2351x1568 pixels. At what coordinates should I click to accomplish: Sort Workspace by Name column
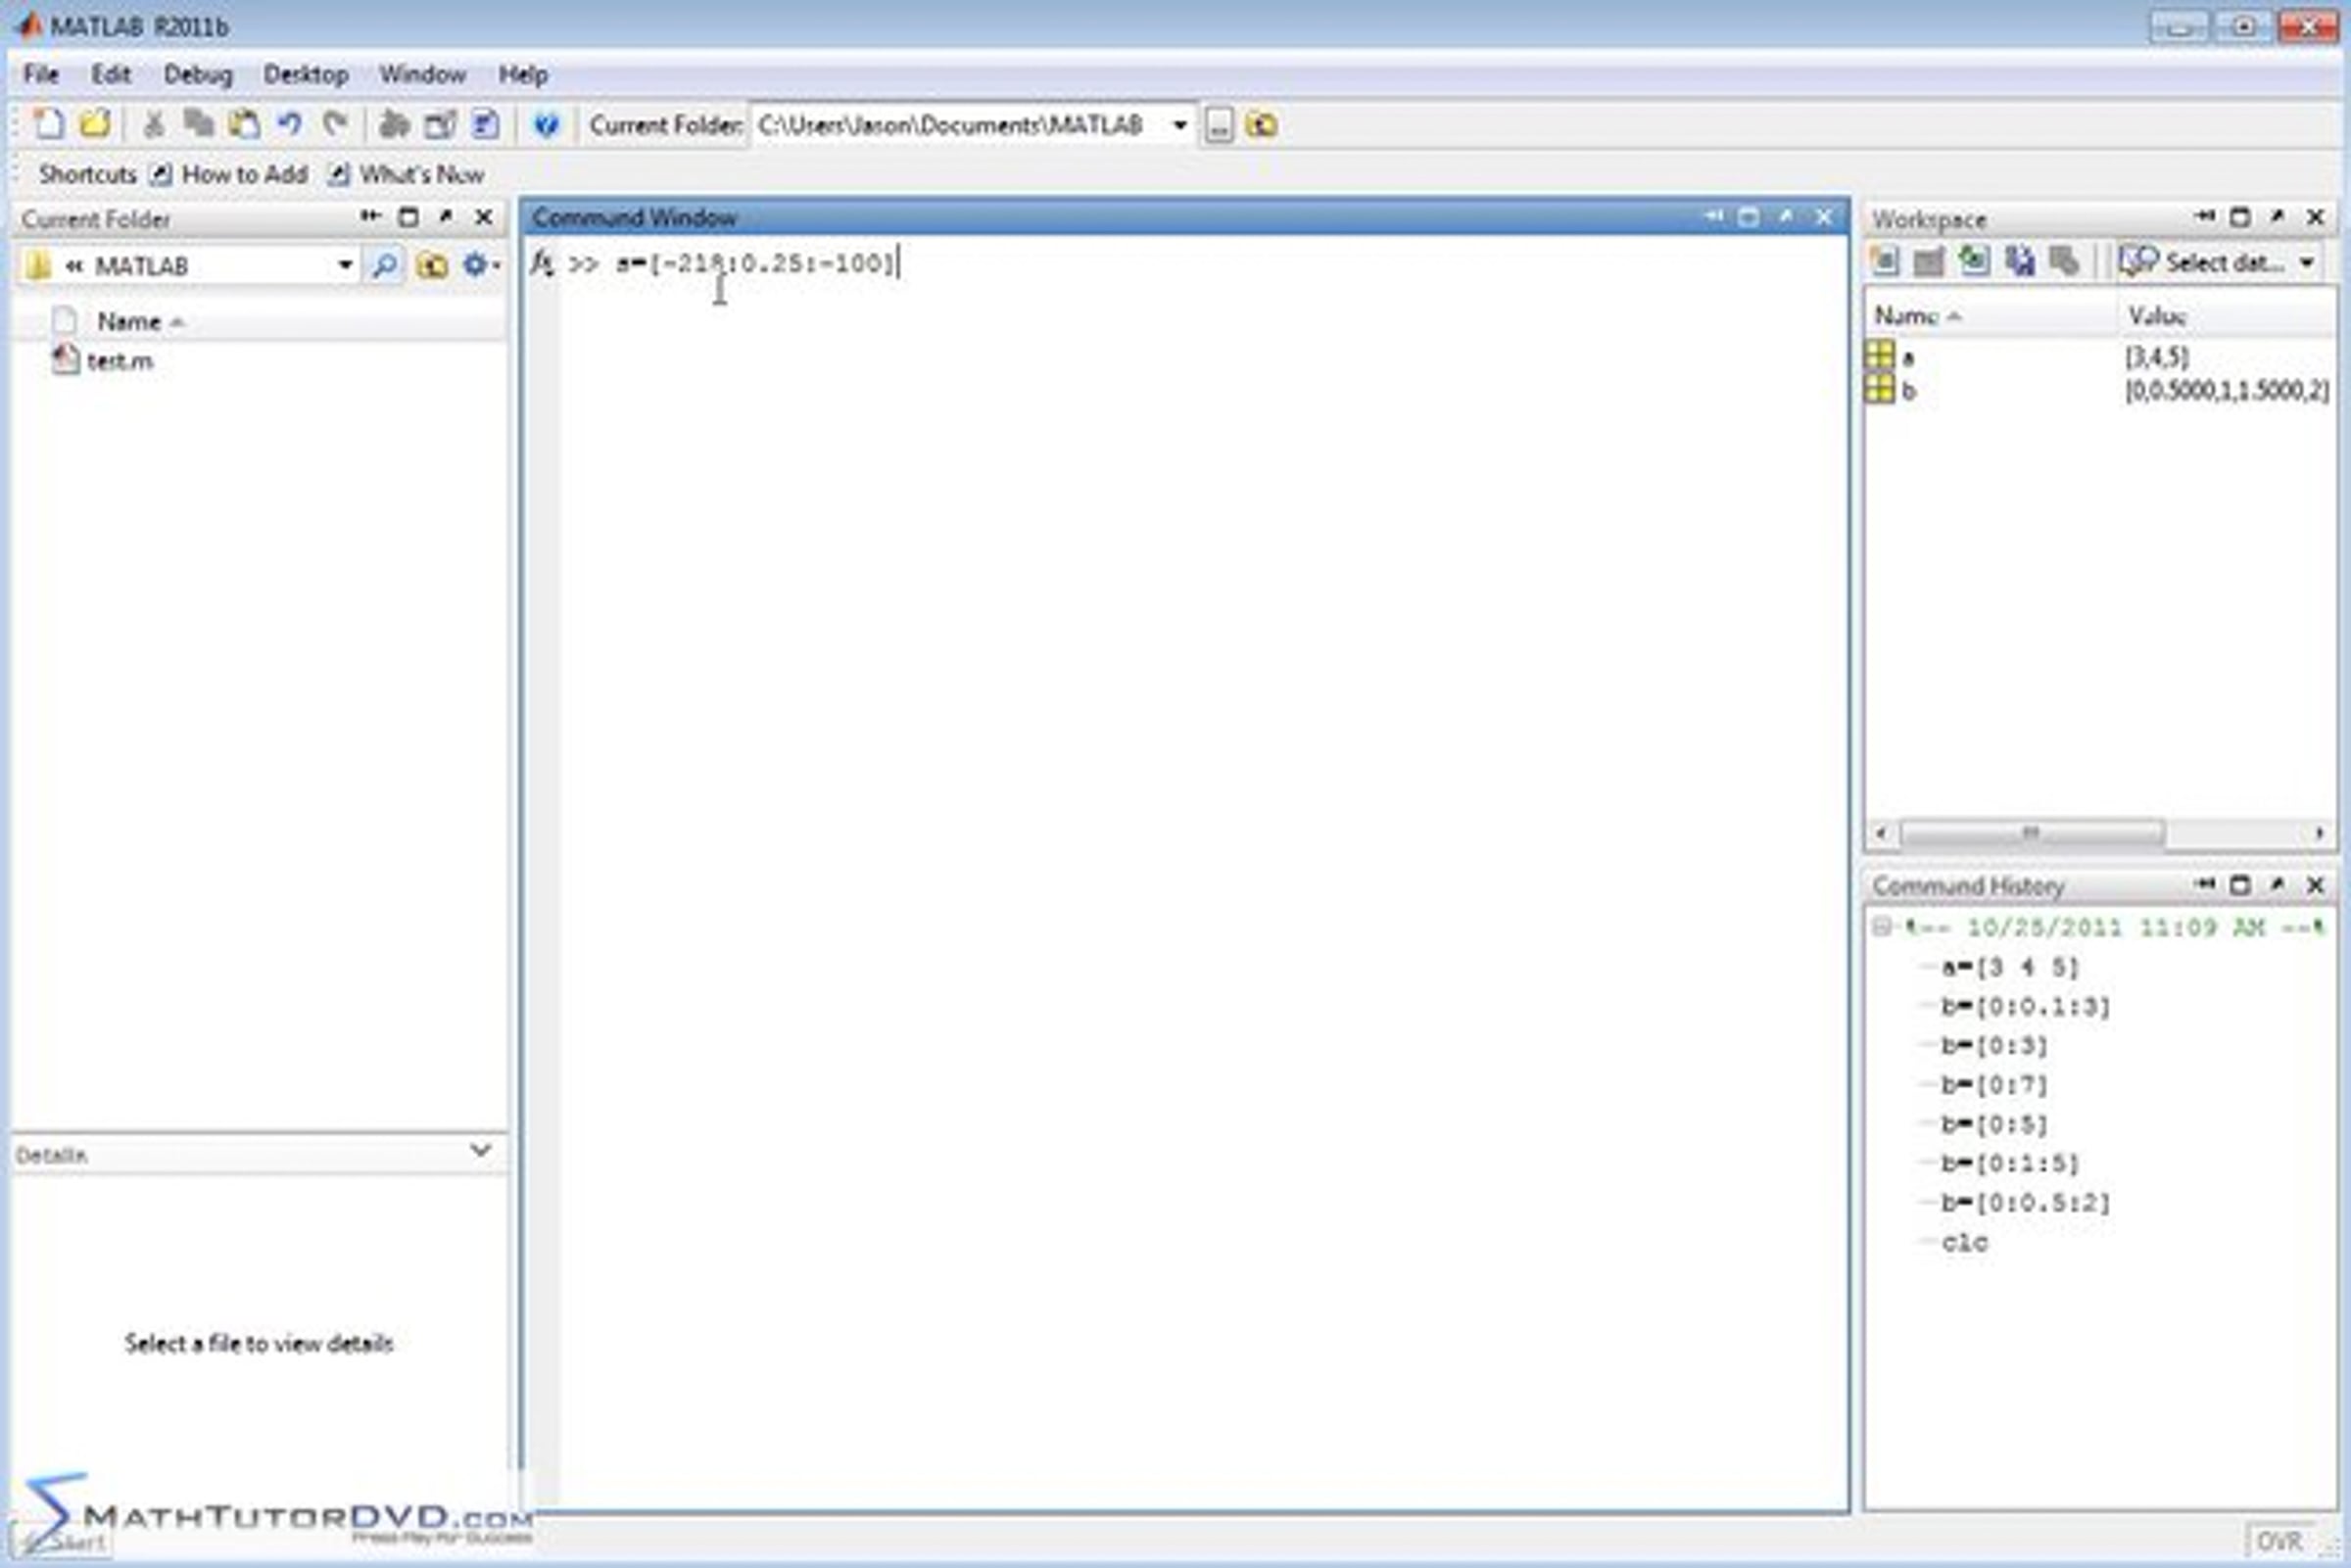click(1916, 316)
